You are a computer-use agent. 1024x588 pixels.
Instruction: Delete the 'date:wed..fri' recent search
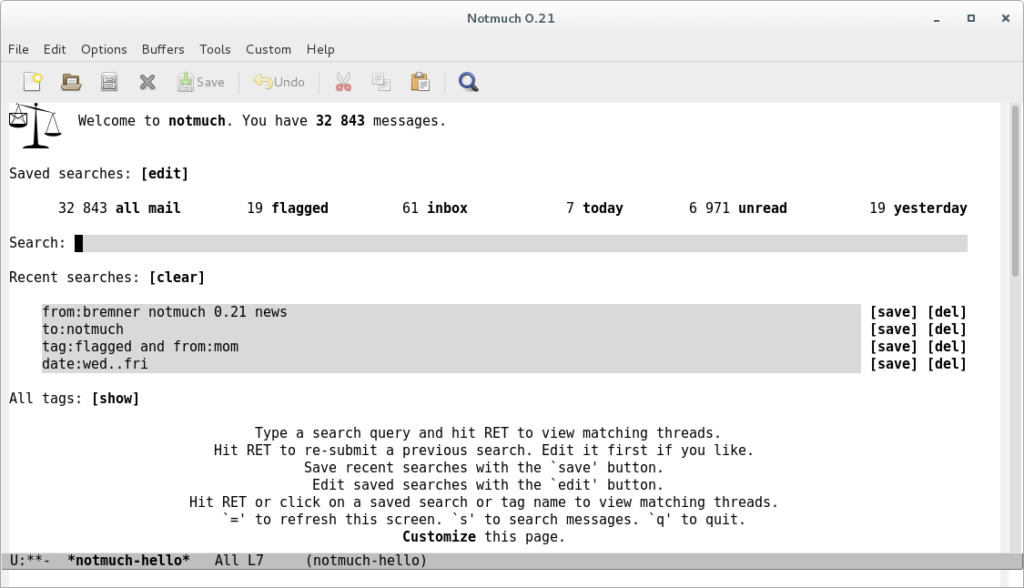[x=947, y=365]
